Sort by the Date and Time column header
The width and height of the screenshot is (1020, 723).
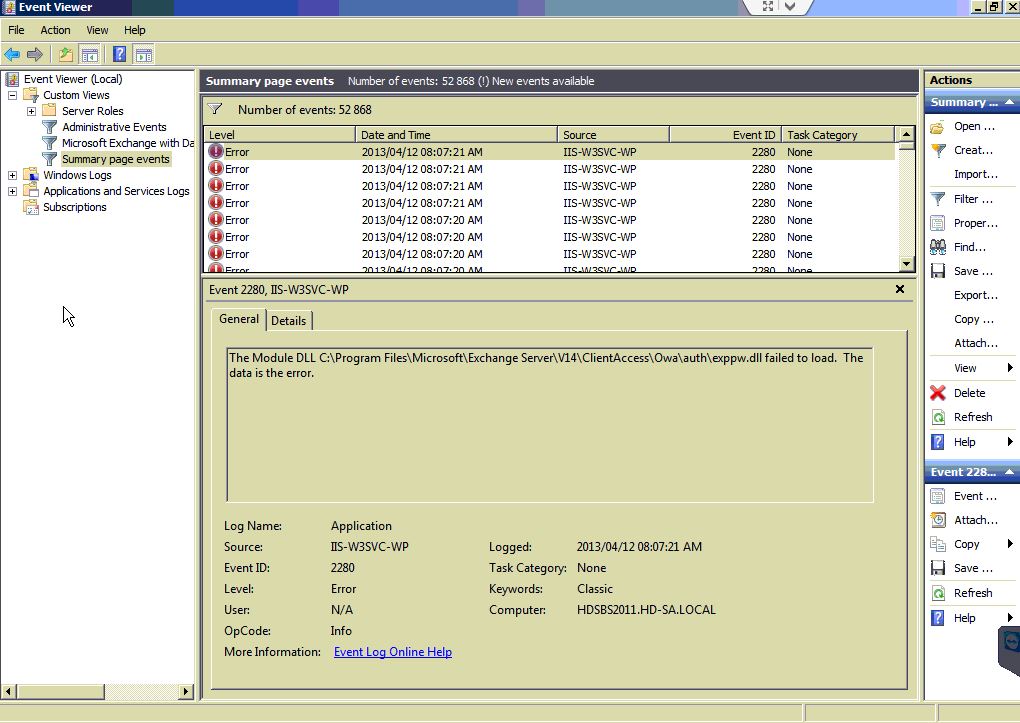point(456,135)
